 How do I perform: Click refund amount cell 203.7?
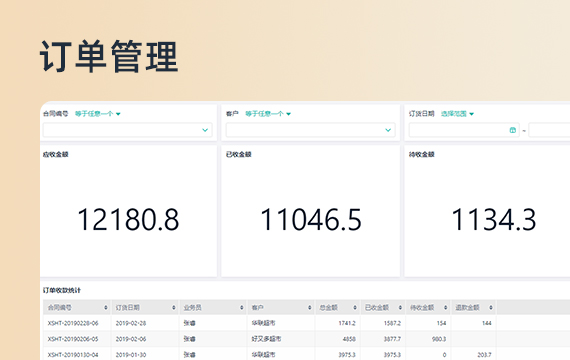click(484, 355)
